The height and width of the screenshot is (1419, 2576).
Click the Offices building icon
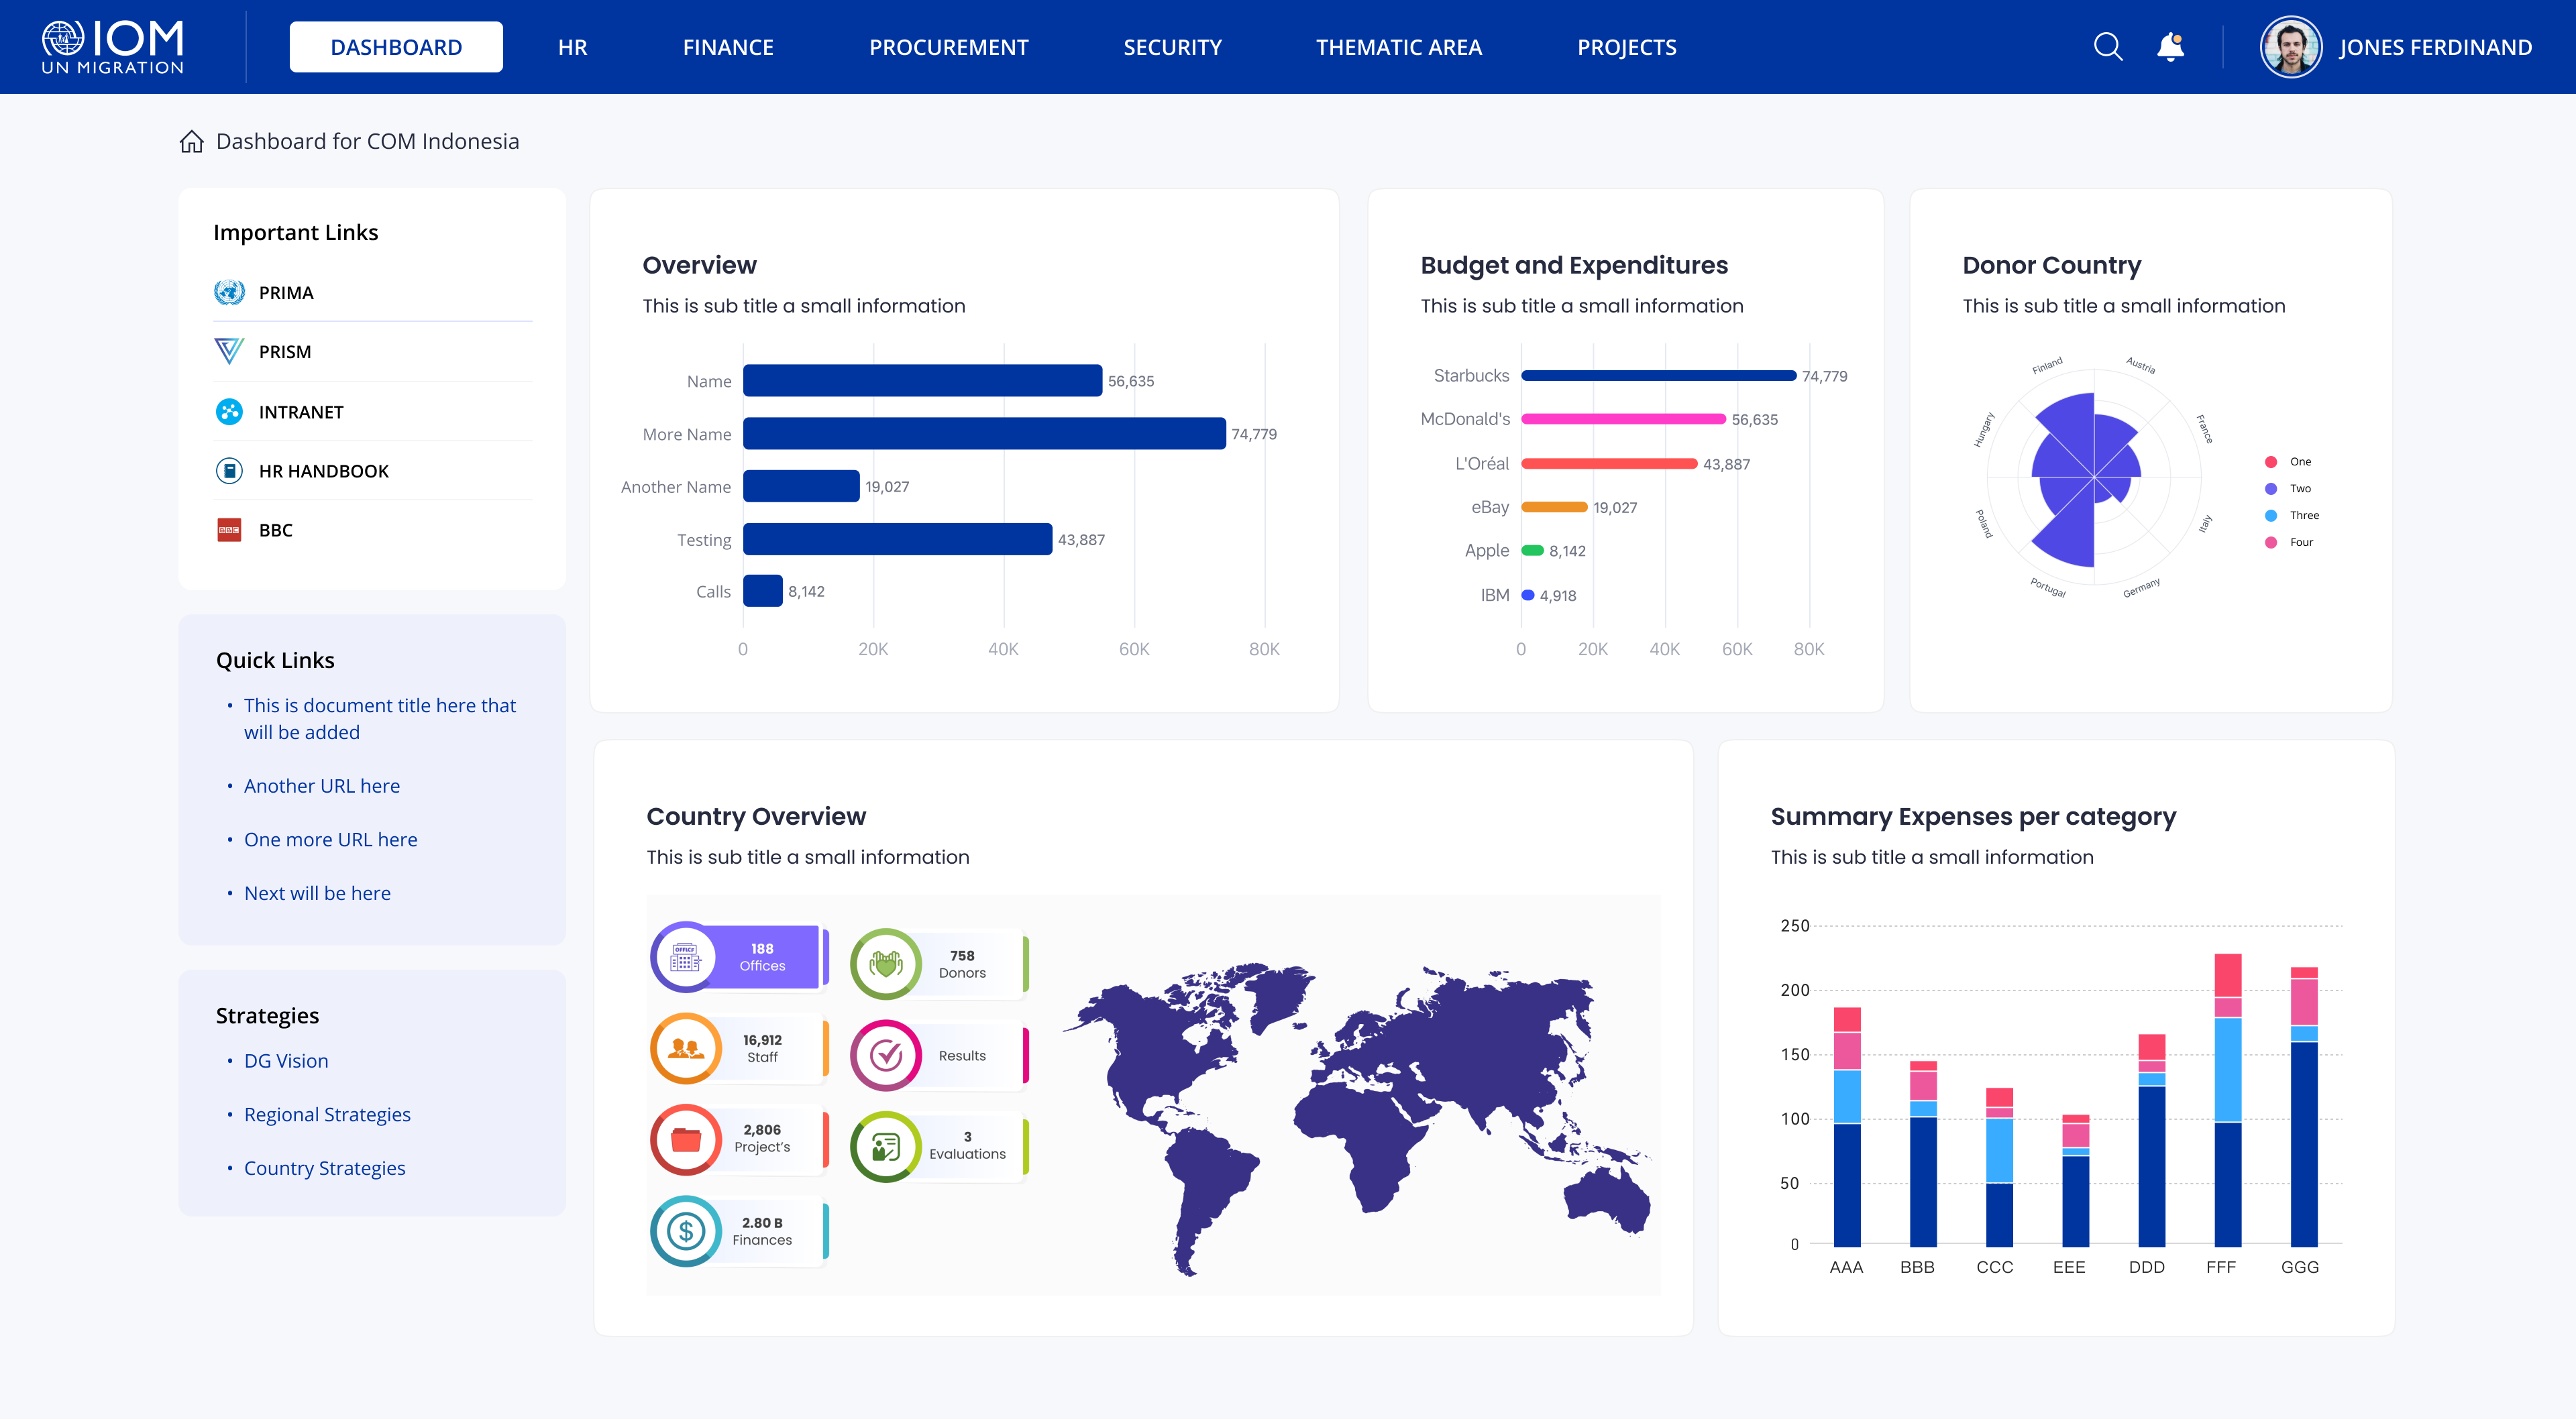[686, 957]
